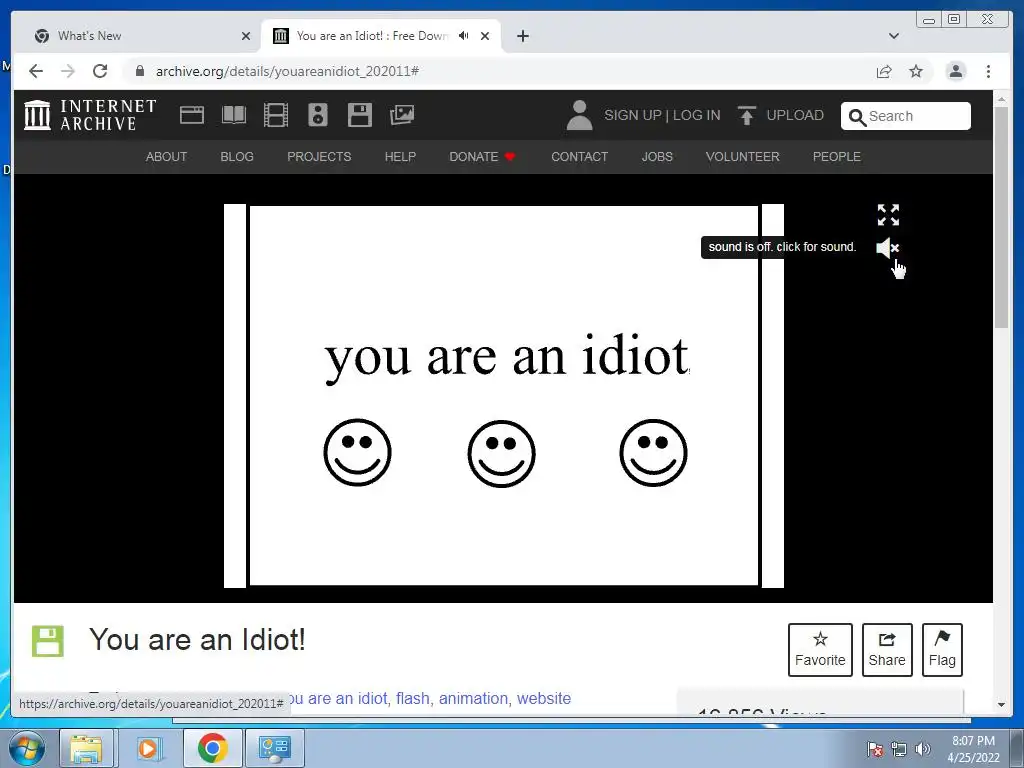1024x768 pixels.
Task: Unmute the emulator using the speaker icon
Action: click(x=888, y=248)
